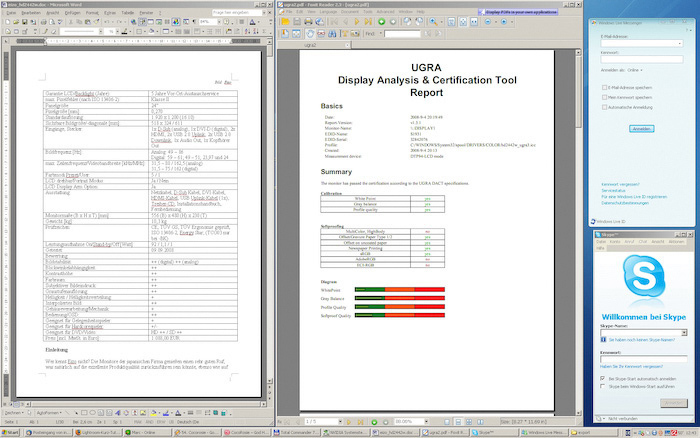
Task: Select the text selection tool in Foxit
Action: (x=344, y=33)
